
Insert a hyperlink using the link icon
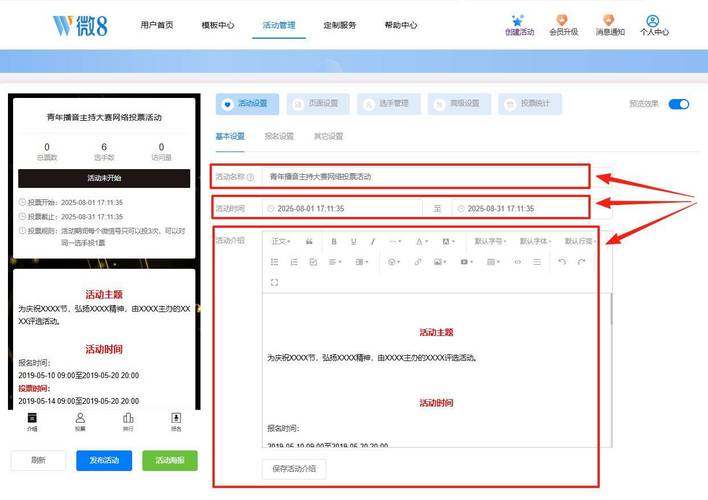pos(417,262)
